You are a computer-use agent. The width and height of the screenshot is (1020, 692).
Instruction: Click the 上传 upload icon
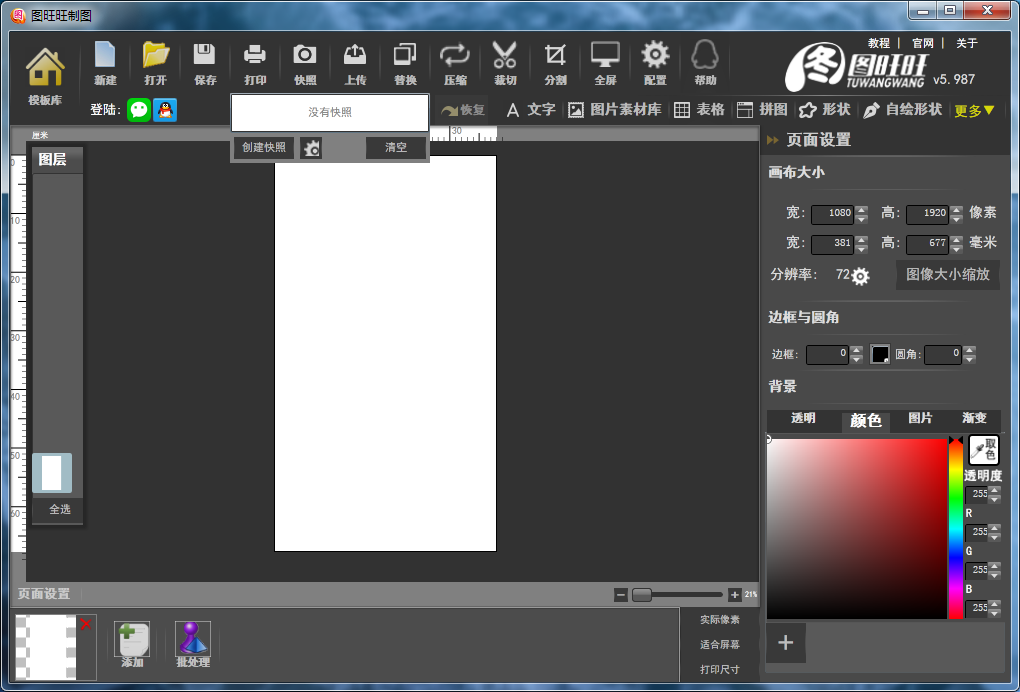click(355, 64)
